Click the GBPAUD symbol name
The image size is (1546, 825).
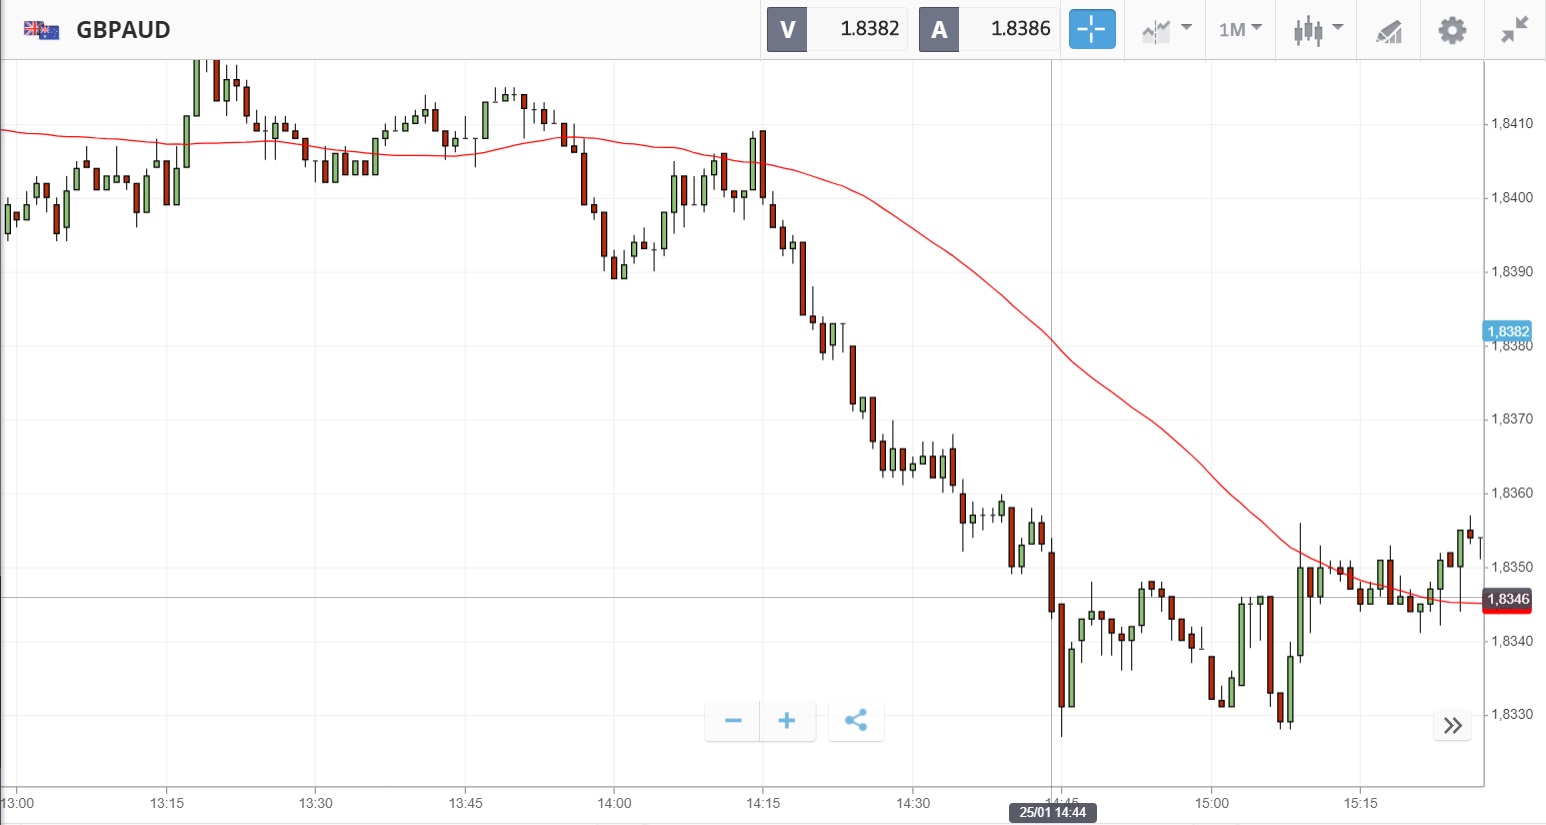(123, 30)
